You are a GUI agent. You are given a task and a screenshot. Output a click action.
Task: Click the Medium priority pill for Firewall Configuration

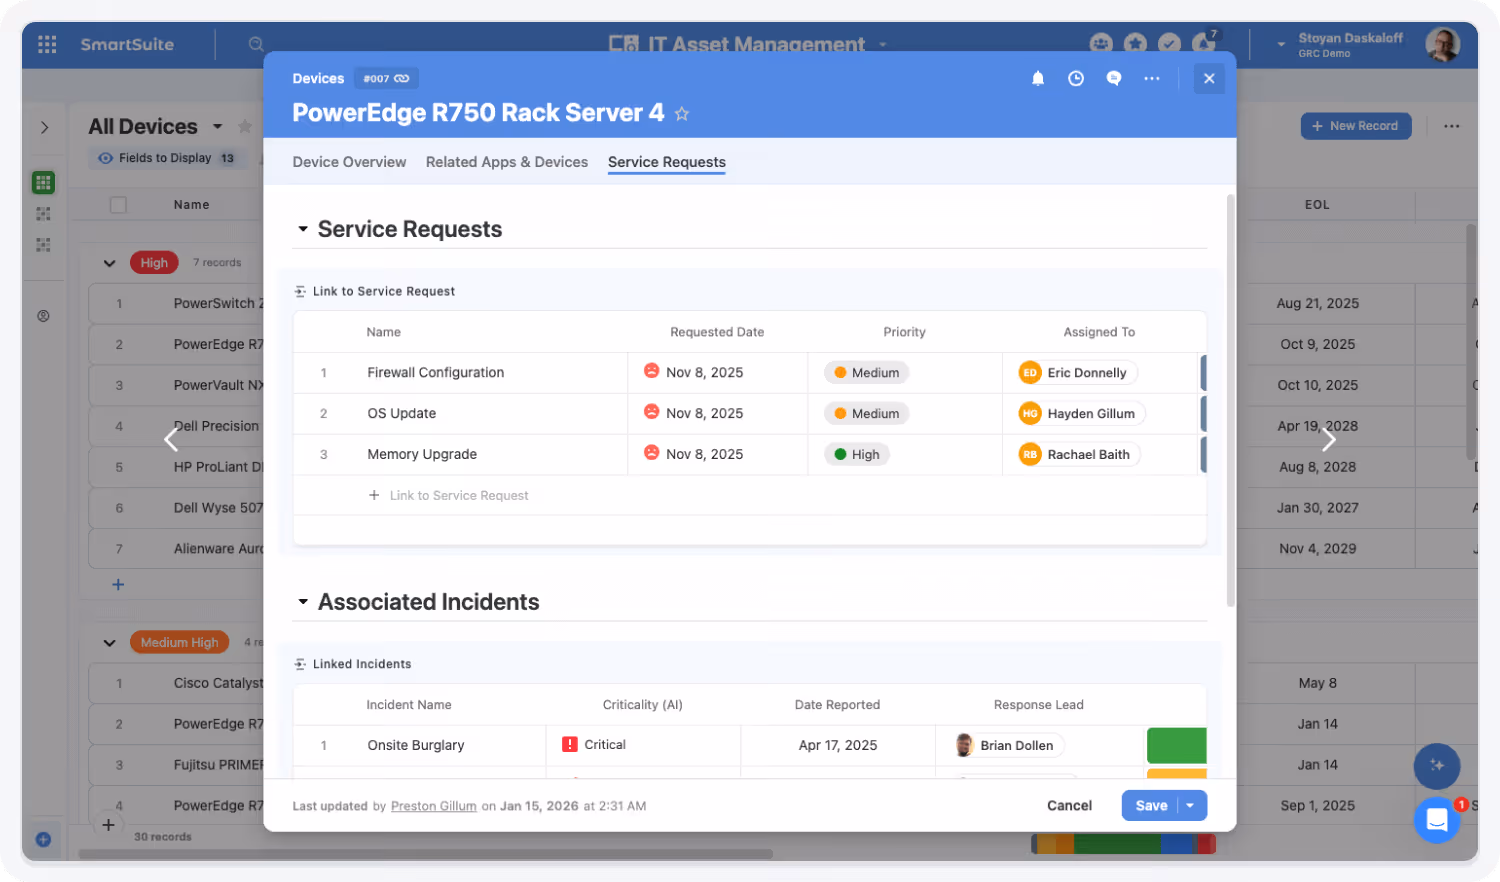pyautogui.click(x=867, y=373)
